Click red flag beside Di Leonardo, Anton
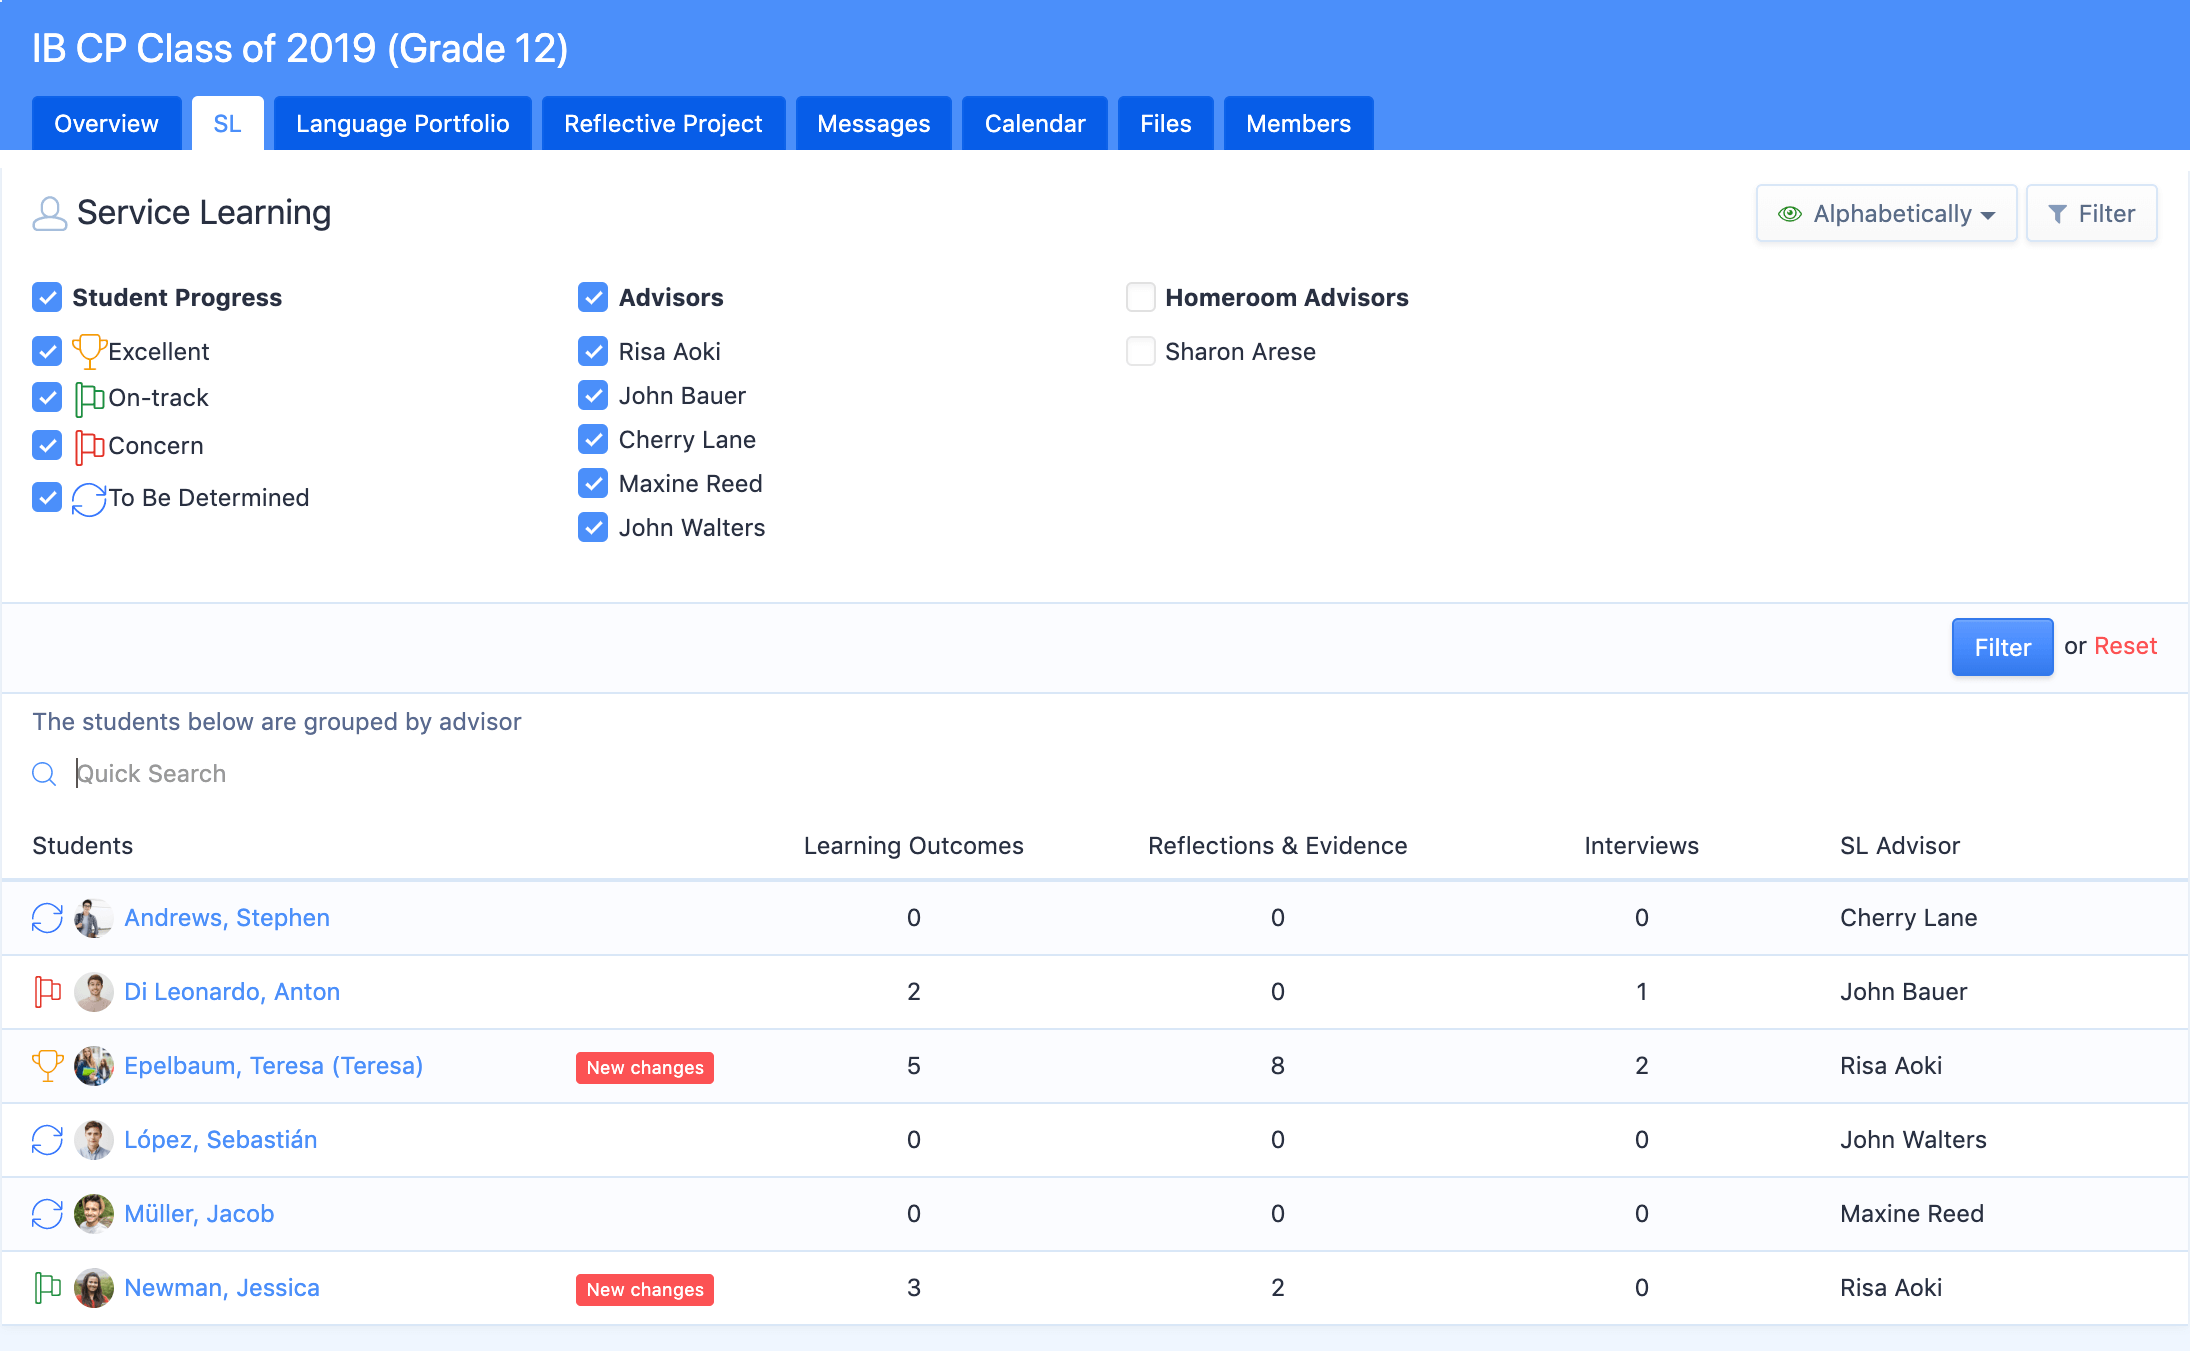Viewport: 2190px width, 1351px height. coord(47,992)
